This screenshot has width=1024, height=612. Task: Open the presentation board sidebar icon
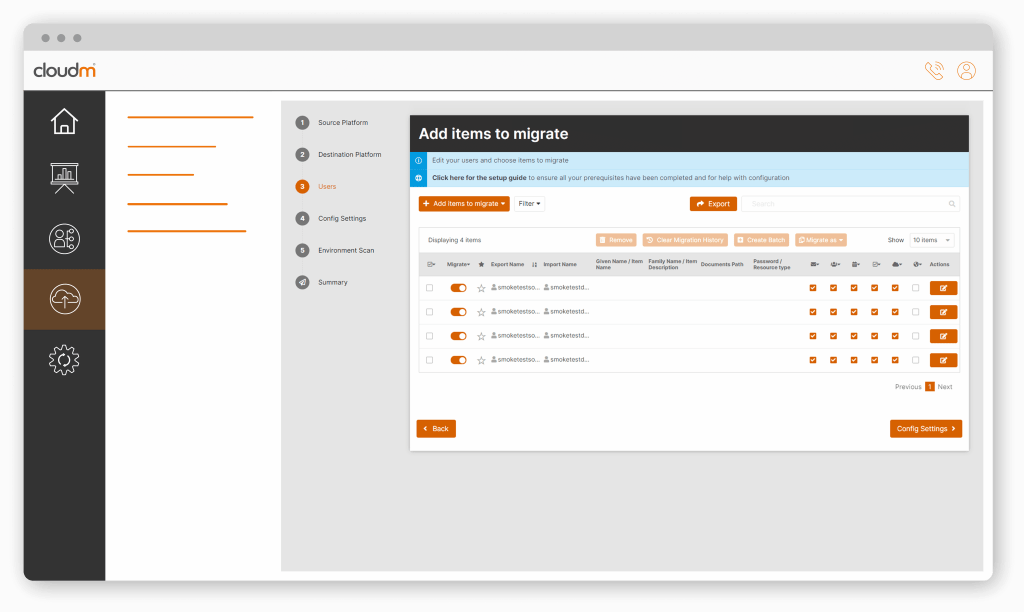(x=64, y=179)
